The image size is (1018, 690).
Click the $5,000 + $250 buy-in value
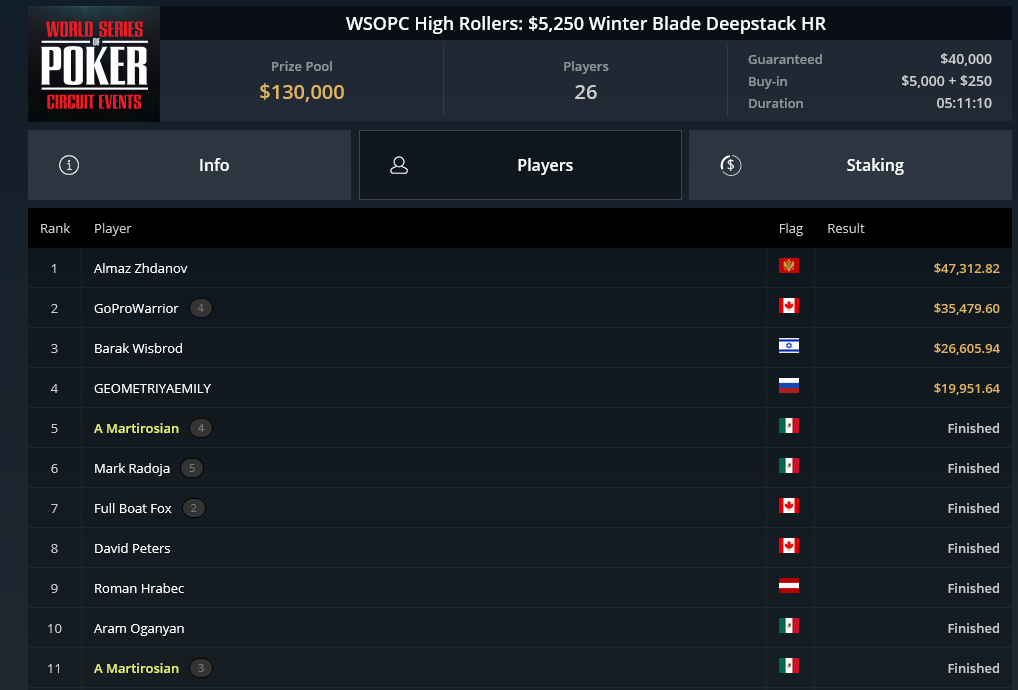tap(946, 81)
